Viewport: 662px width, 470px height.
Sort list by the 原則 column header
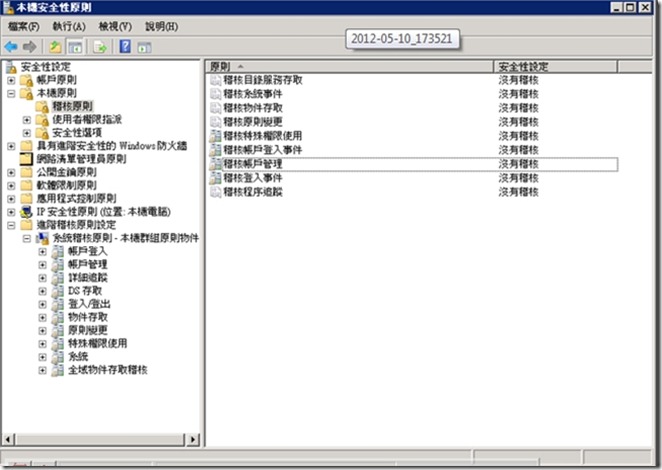350,65
